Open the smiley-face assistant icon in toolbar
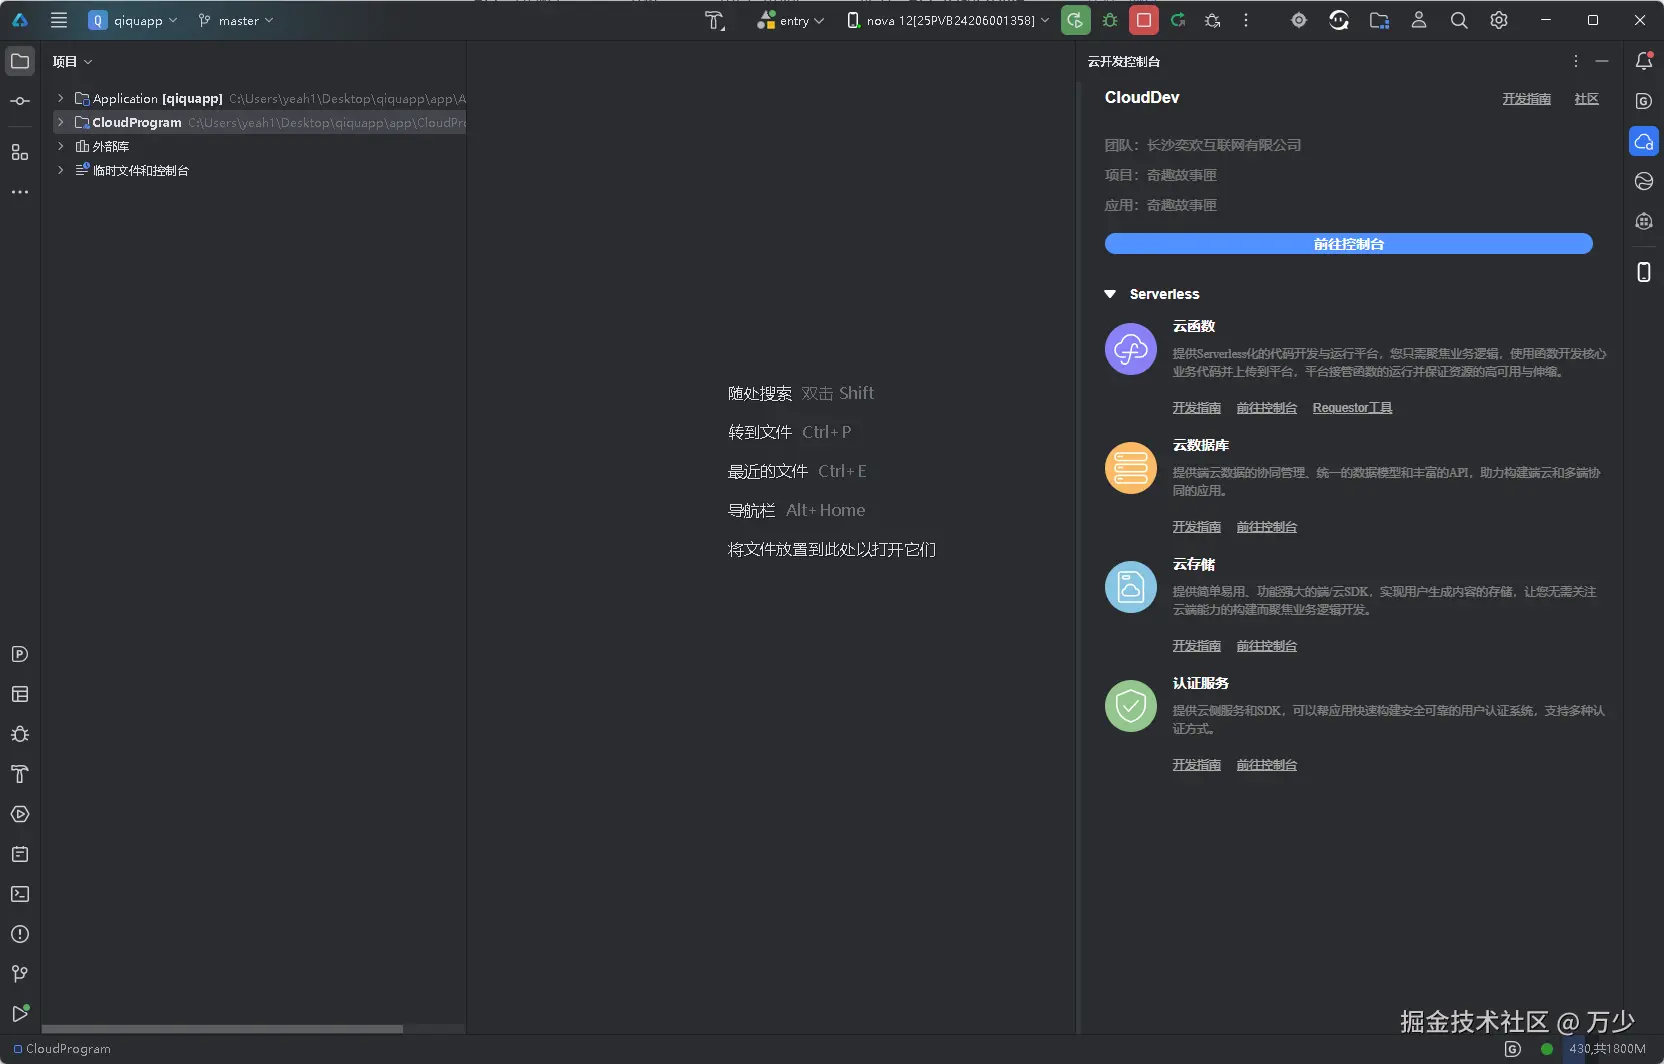This screenshot has width=1664, height=1064. [1339, 20]
